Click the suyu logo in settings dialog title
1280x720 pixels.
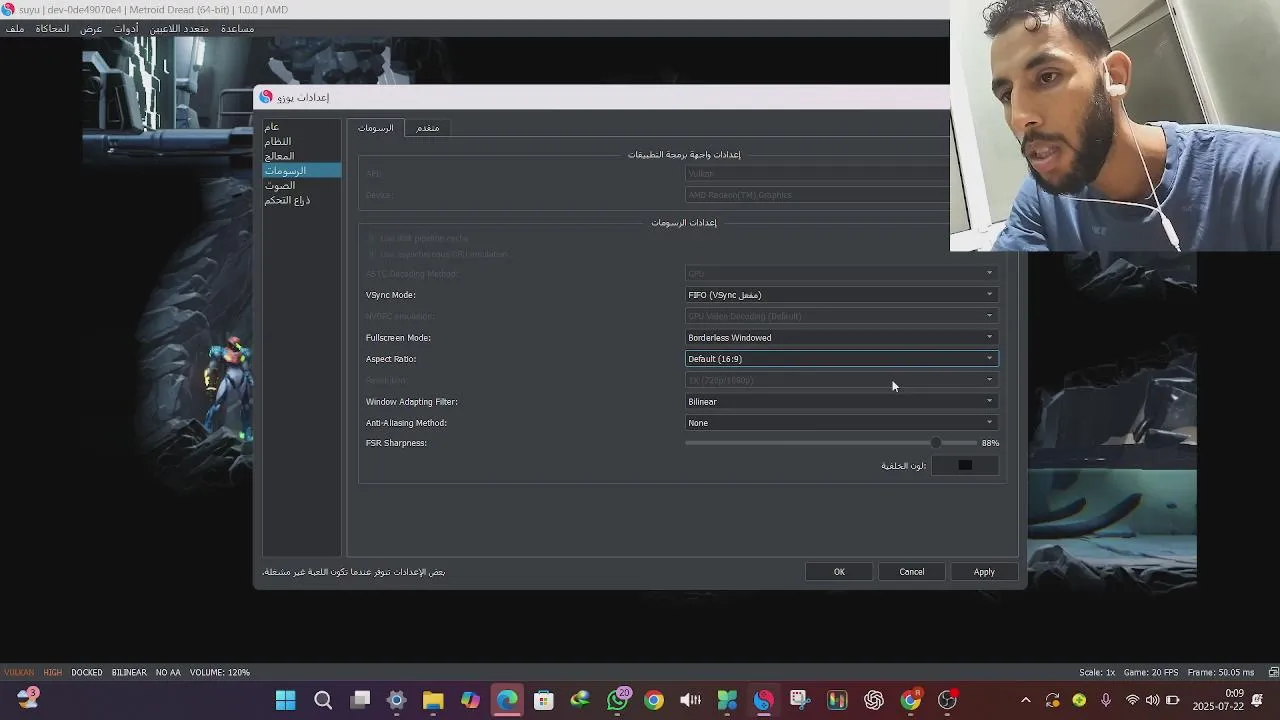(266, 97)
